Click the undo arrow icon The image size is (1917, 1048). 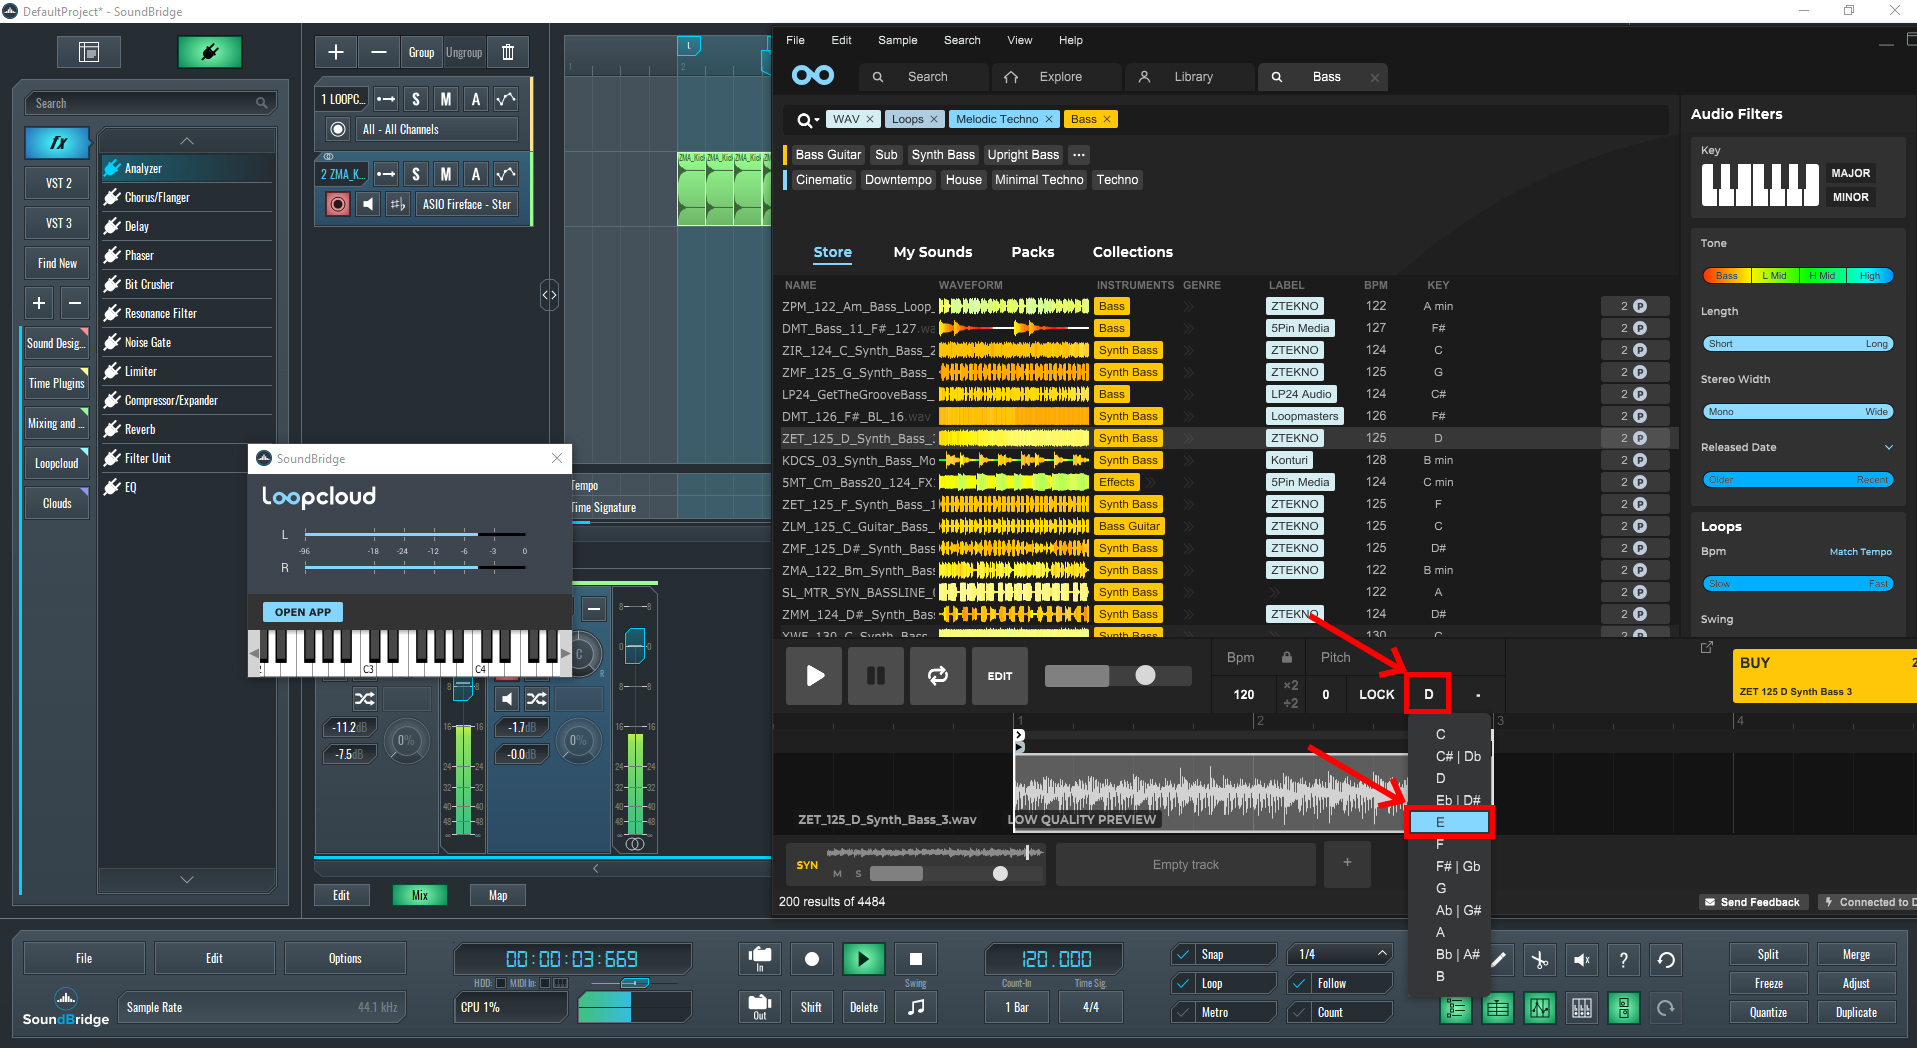1666,960
